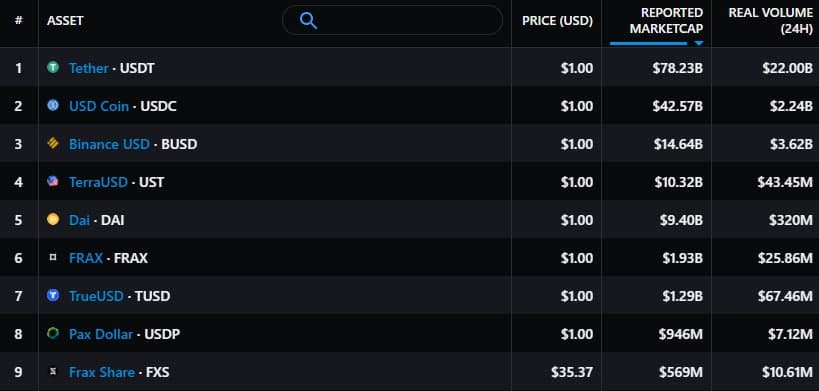Click the TerraUSD logo icon
Screen dimensions: 819x391
click(53, 181)
